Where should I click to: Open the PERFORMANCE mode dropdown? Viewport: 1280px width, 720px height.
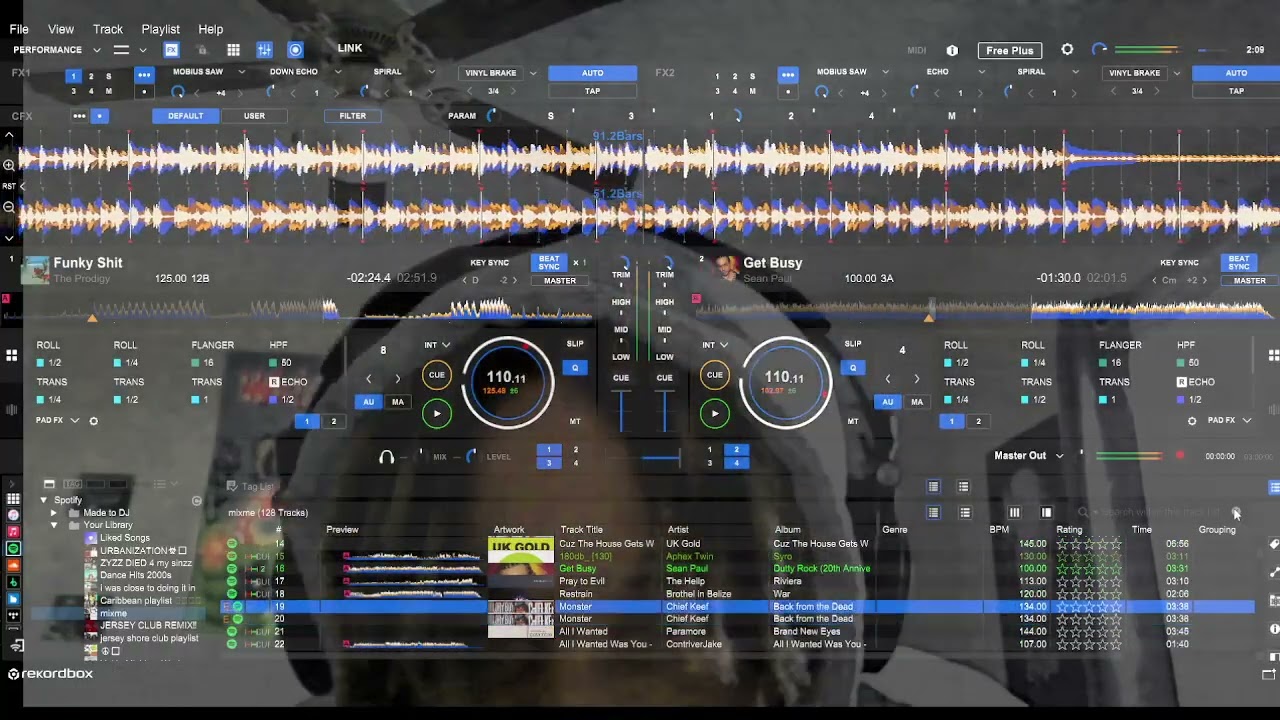pos(57,50)
